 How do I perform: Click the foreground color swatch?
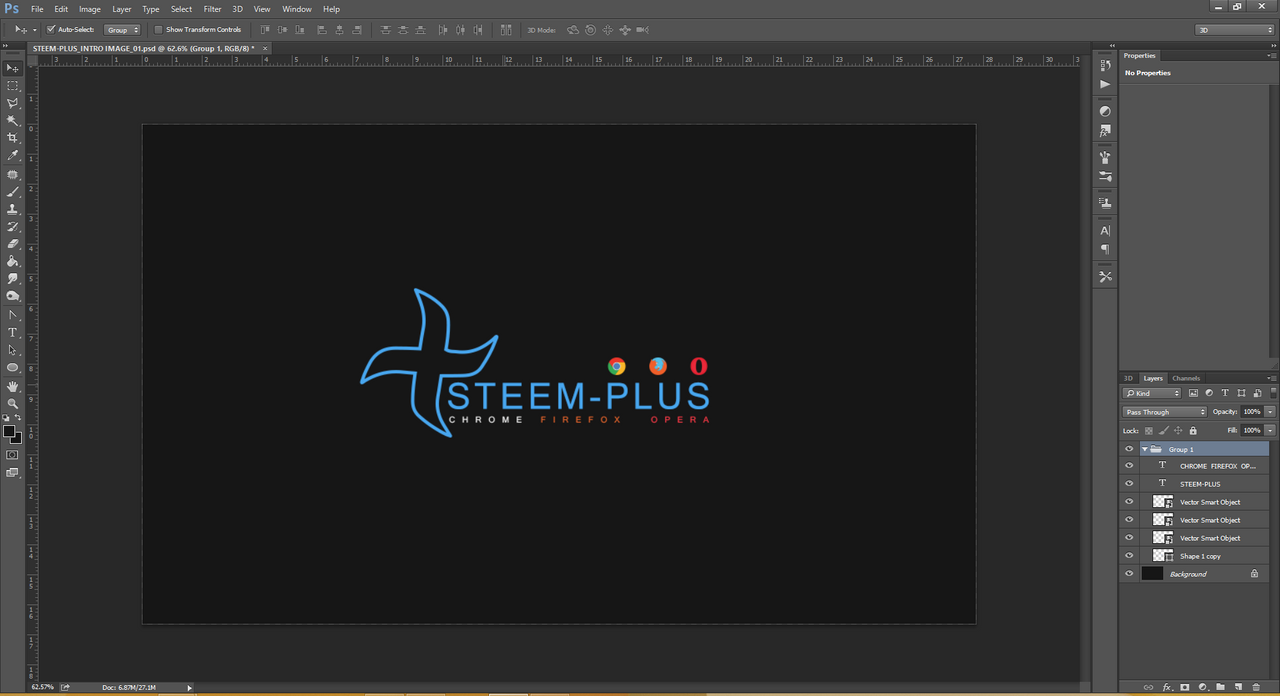(x=9, y=431)
